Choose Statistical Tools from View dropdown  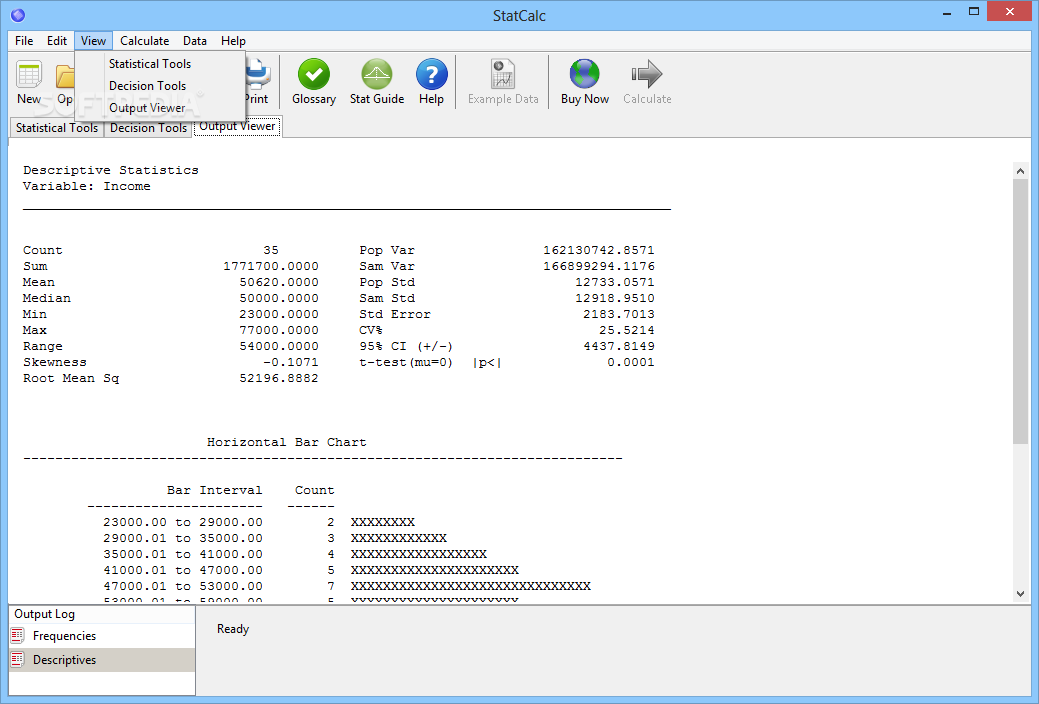tap(160, 64)
